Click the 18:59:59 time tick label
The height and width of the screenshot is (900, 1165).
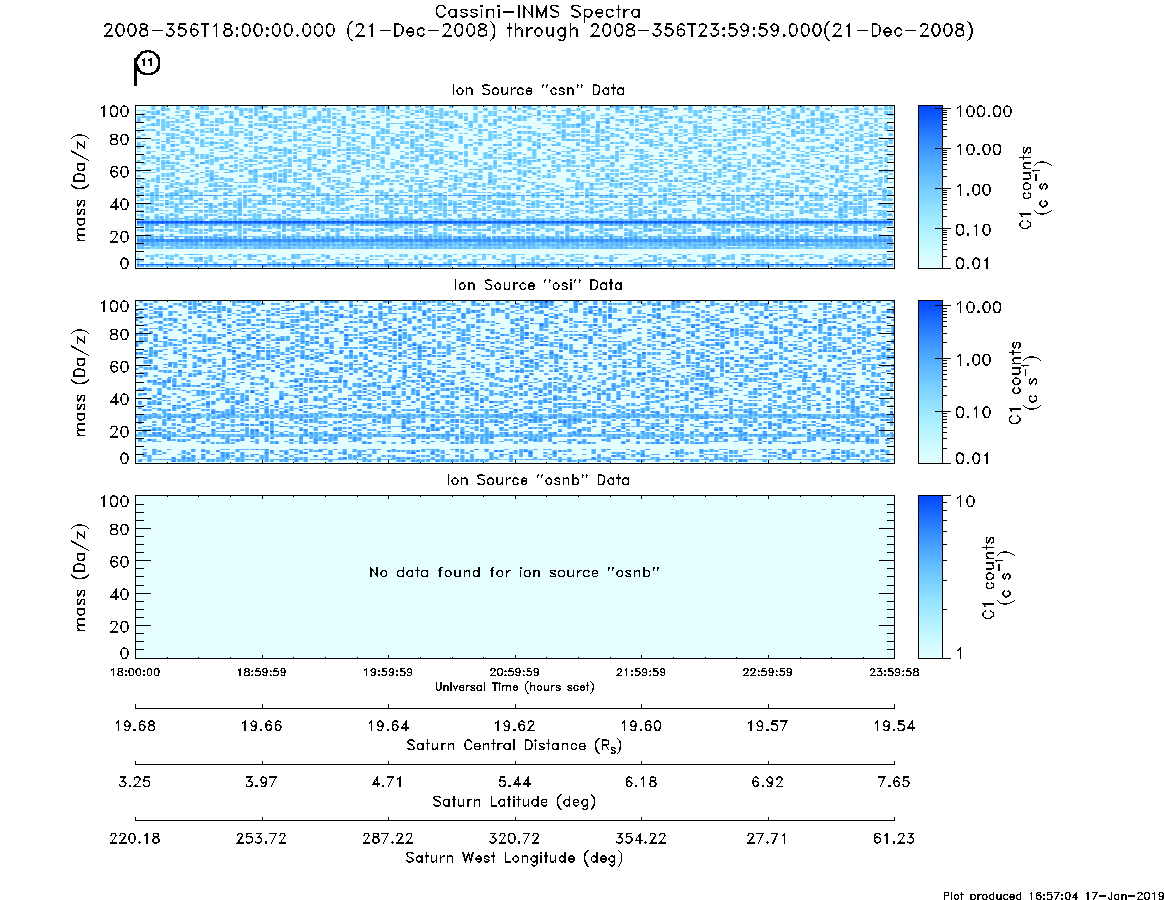(x=262, y=672)
